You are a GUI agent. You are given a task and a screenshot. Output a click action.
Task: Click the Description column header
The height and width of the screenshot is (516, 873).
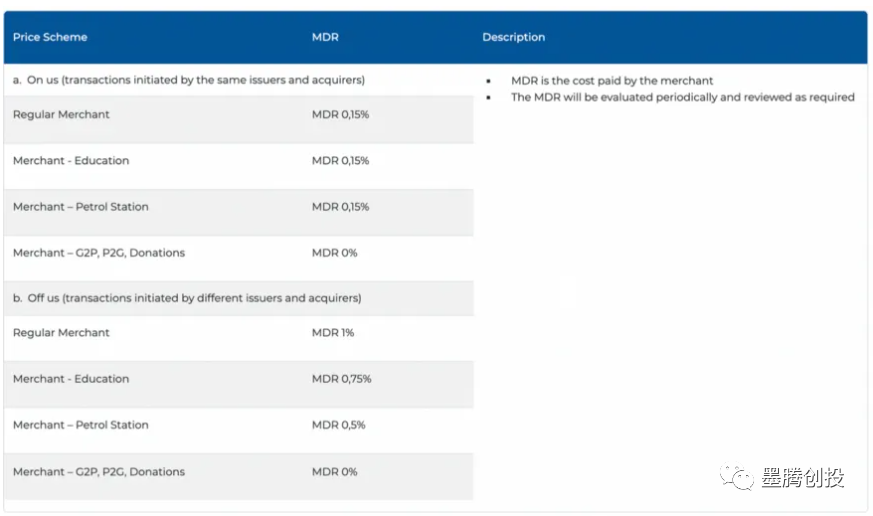513,37
